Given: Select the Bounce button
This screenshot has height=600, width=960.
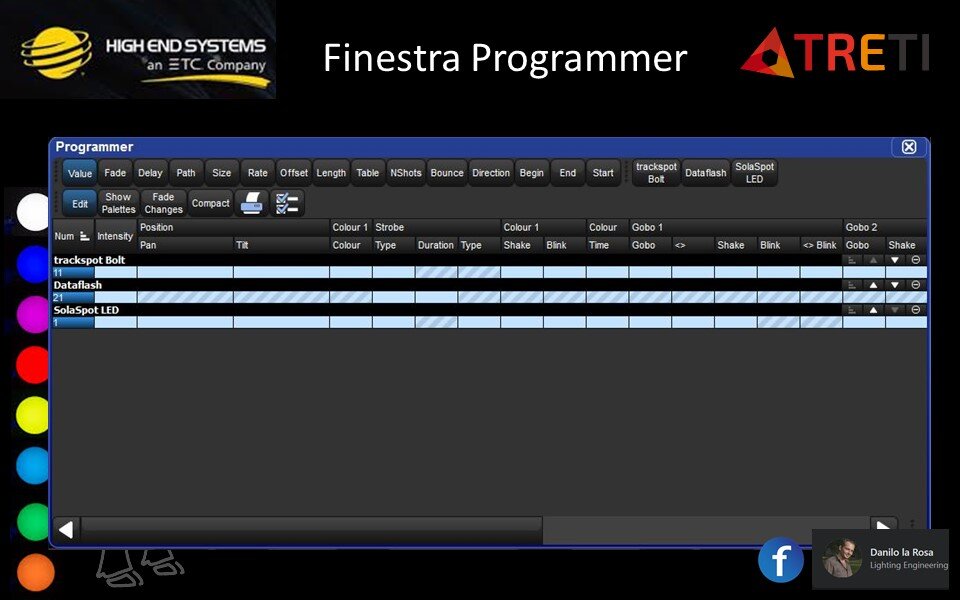Looking at the screenshot, I should (447, 173).
